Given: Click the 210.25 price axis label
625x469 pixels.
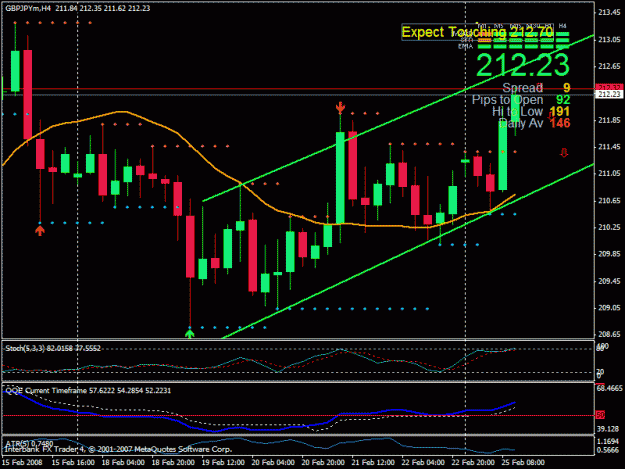Looking at the screenshot, I should tap(609, 227).
